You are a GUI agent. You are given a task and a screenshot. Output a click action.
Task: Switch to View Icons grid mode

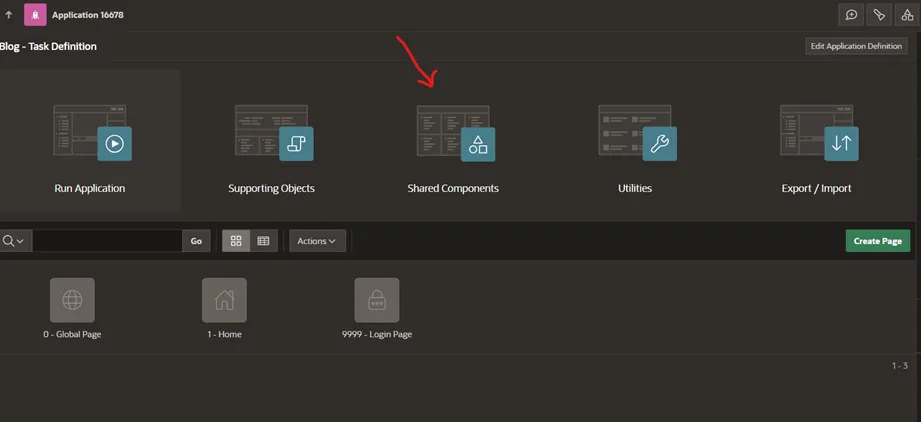[x=236, y=241]
